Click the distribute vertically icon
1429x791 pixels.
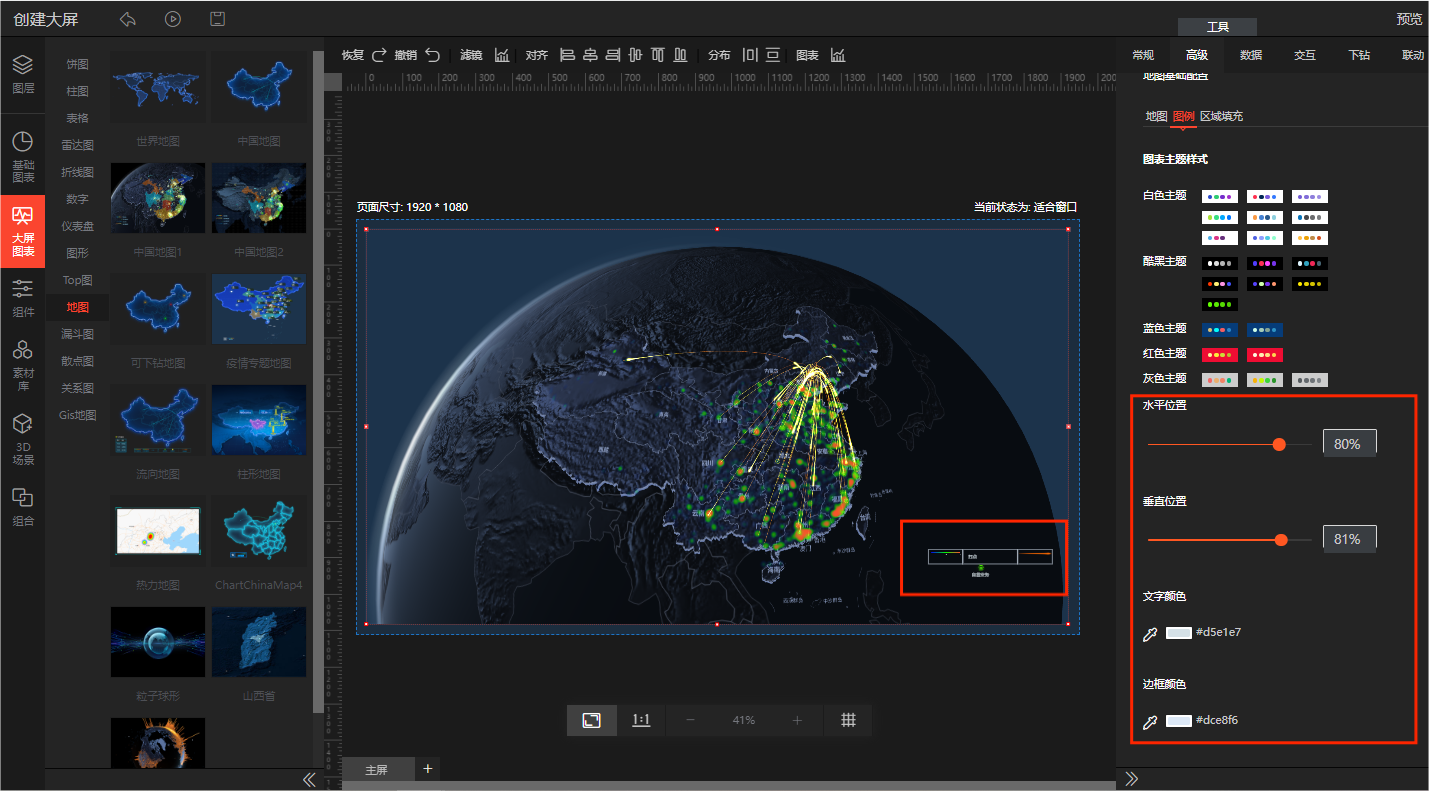(773, 55)
